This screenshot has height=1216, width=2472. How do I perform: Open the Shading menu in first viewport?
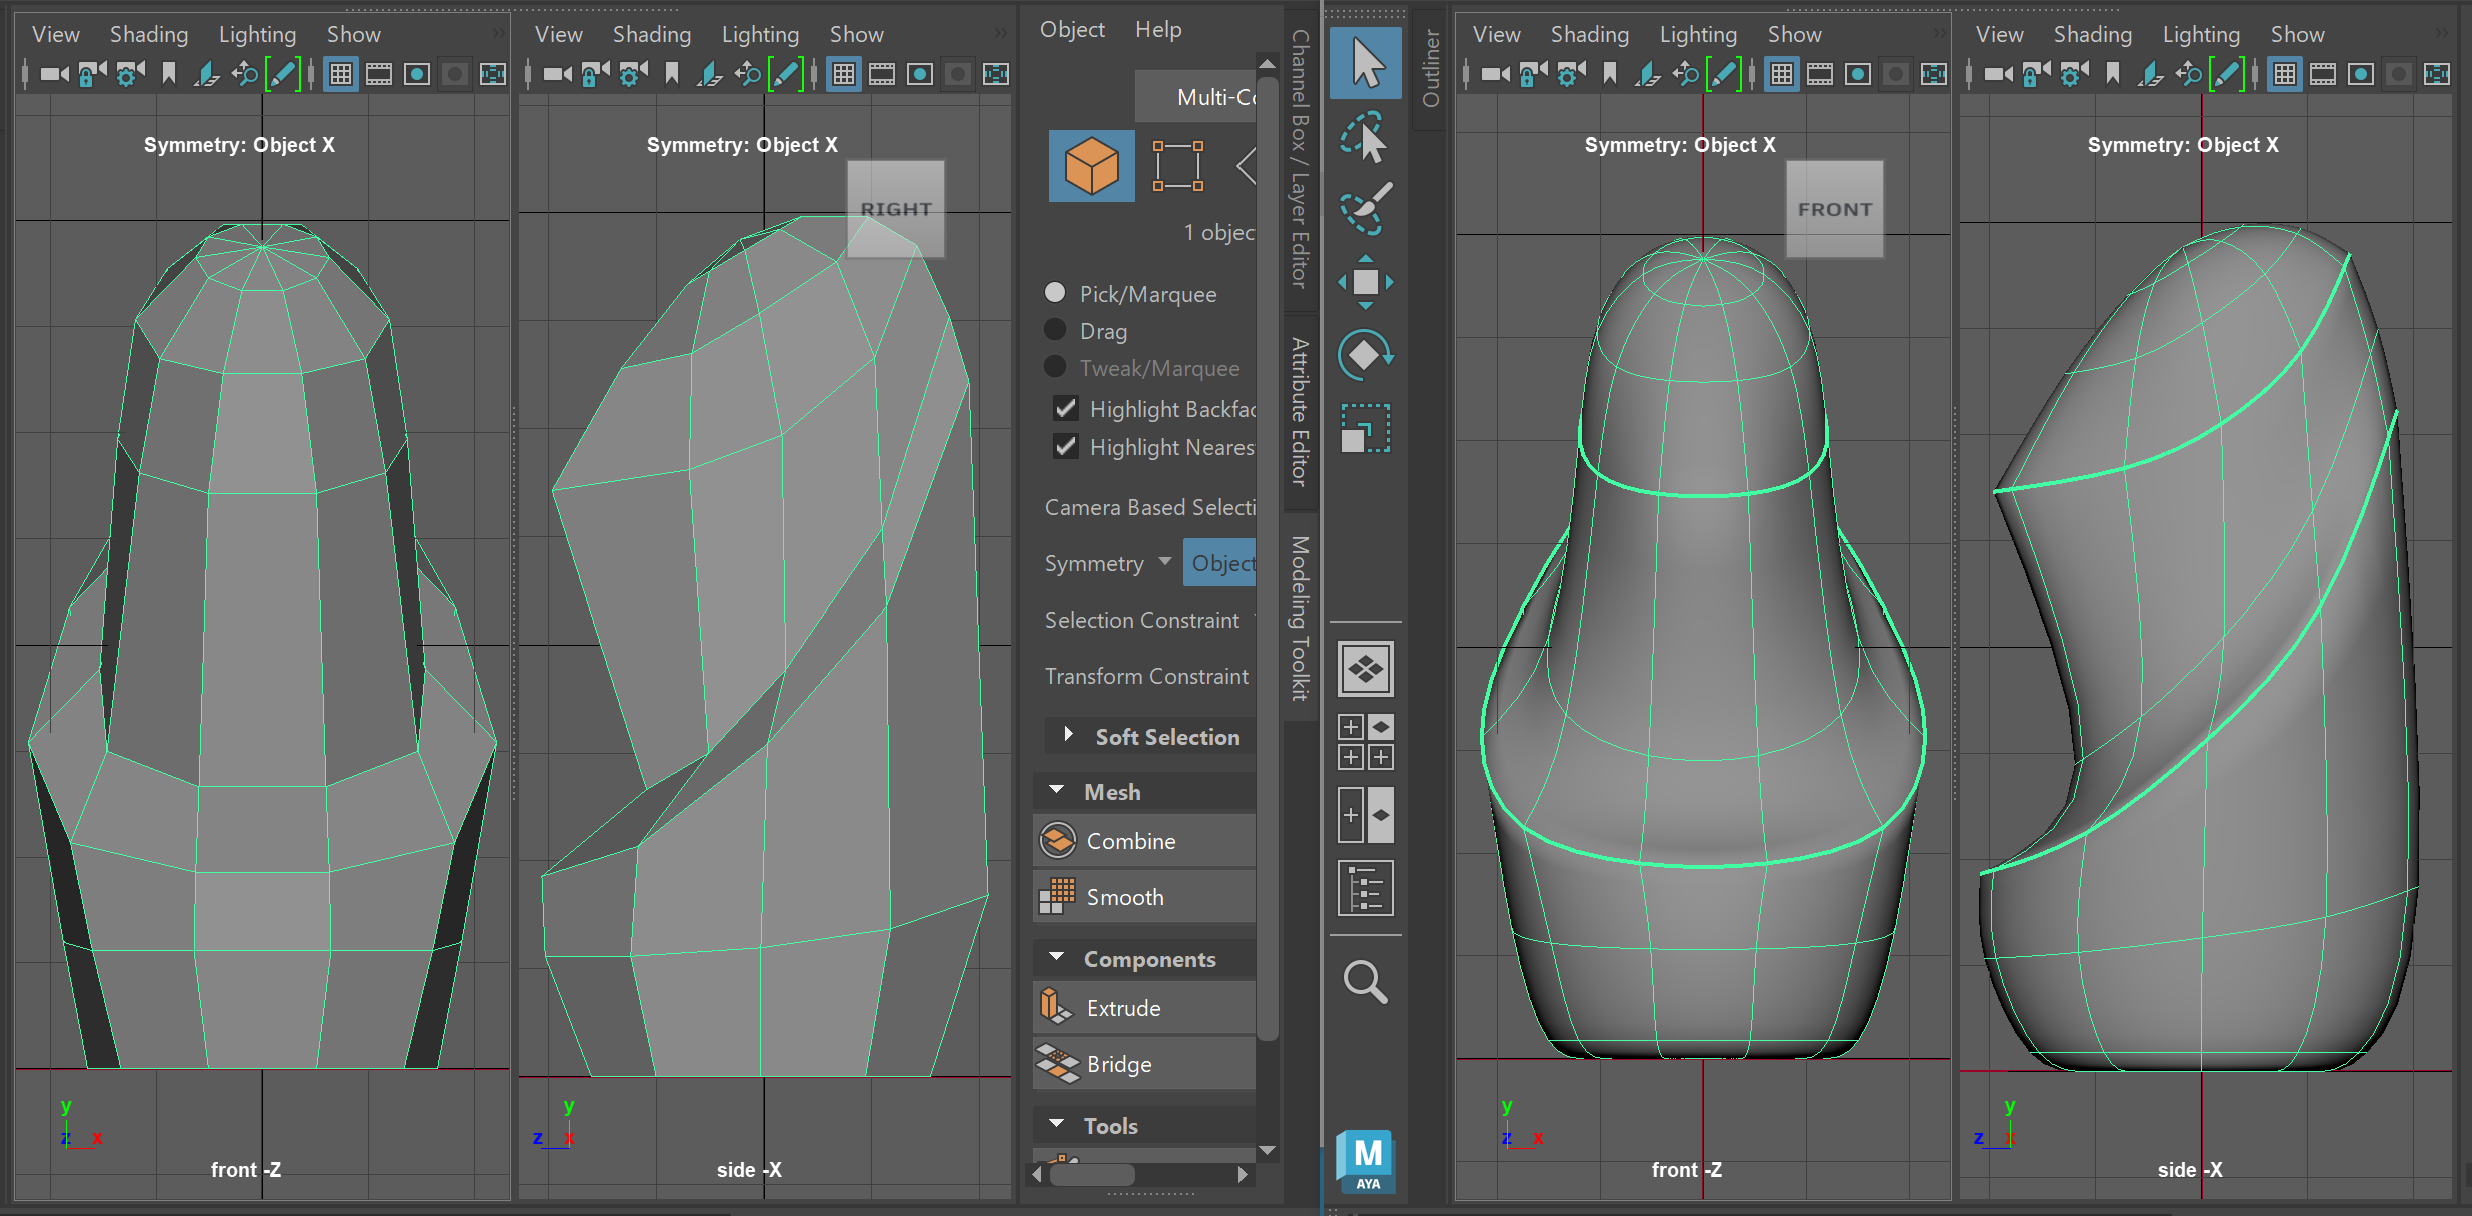[148, 34]
